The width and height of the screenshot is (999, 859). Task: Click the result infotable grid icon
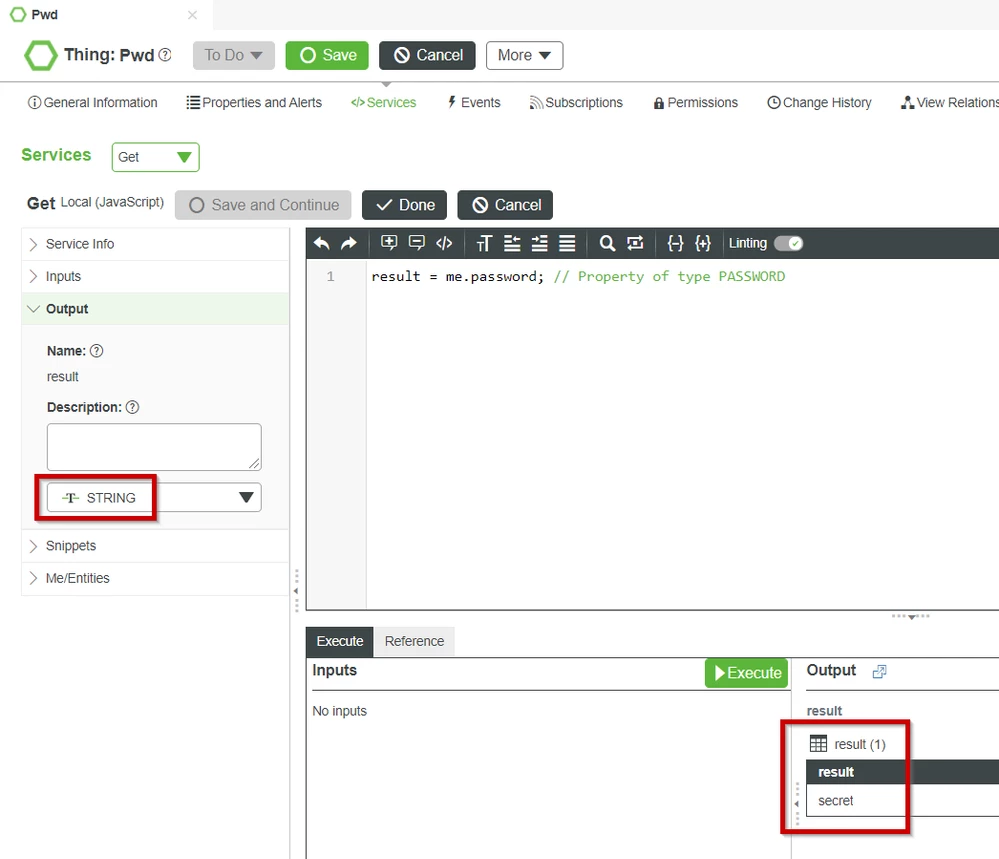(x=818, y=744)
